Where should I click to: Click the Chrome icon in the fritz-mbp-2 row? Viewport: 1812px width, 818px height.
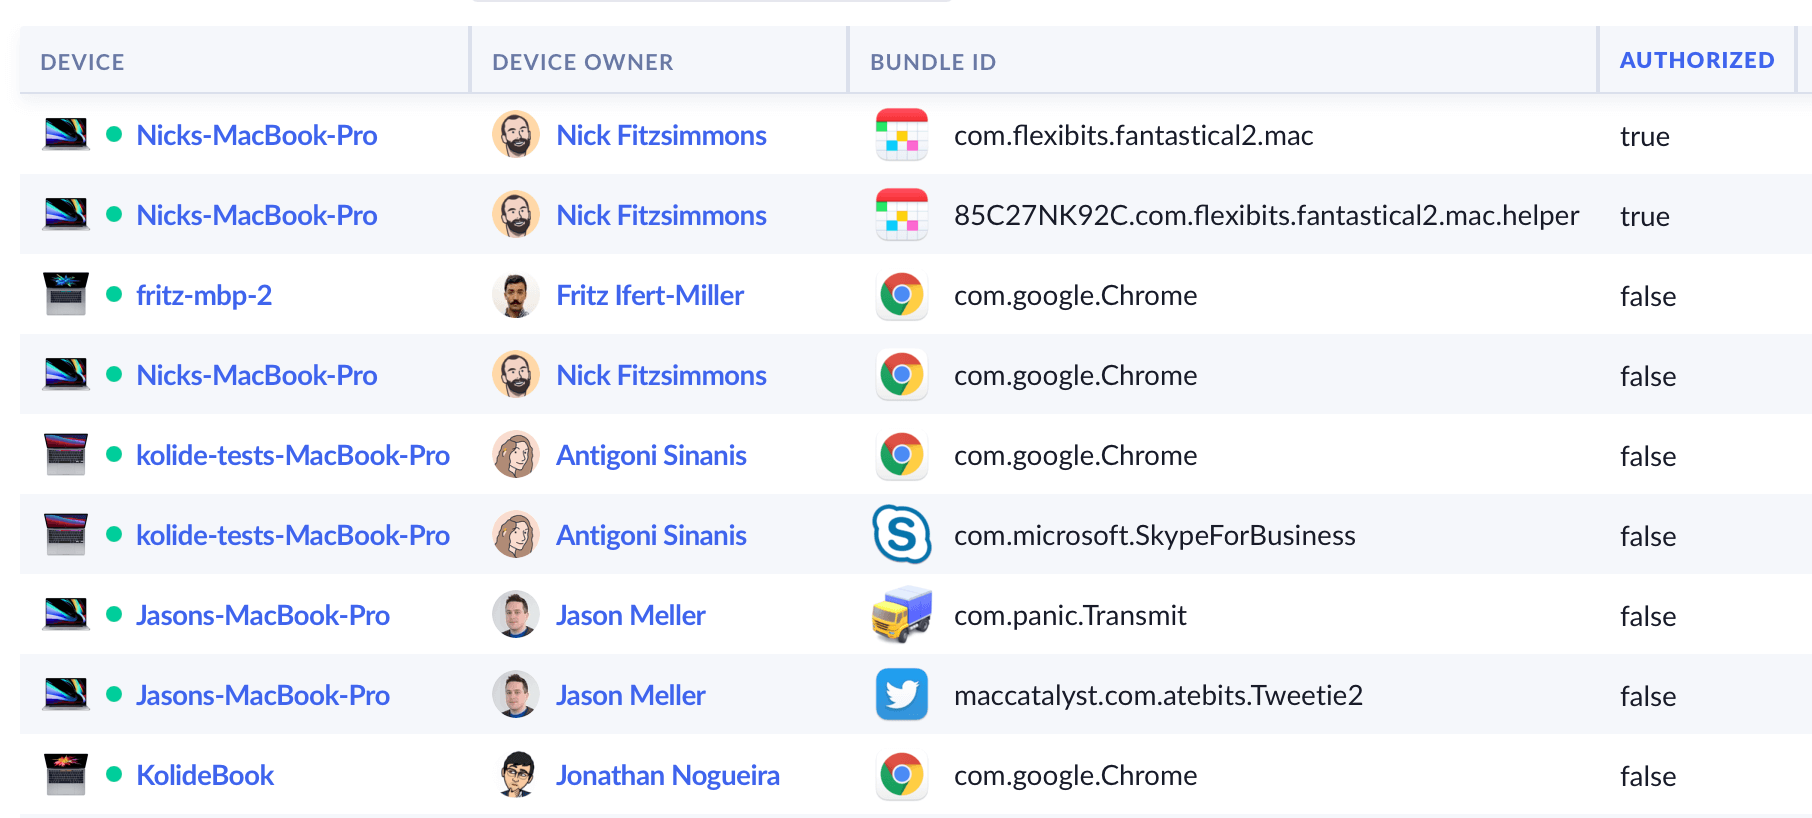pyautogui.click(x=901, y=295)
